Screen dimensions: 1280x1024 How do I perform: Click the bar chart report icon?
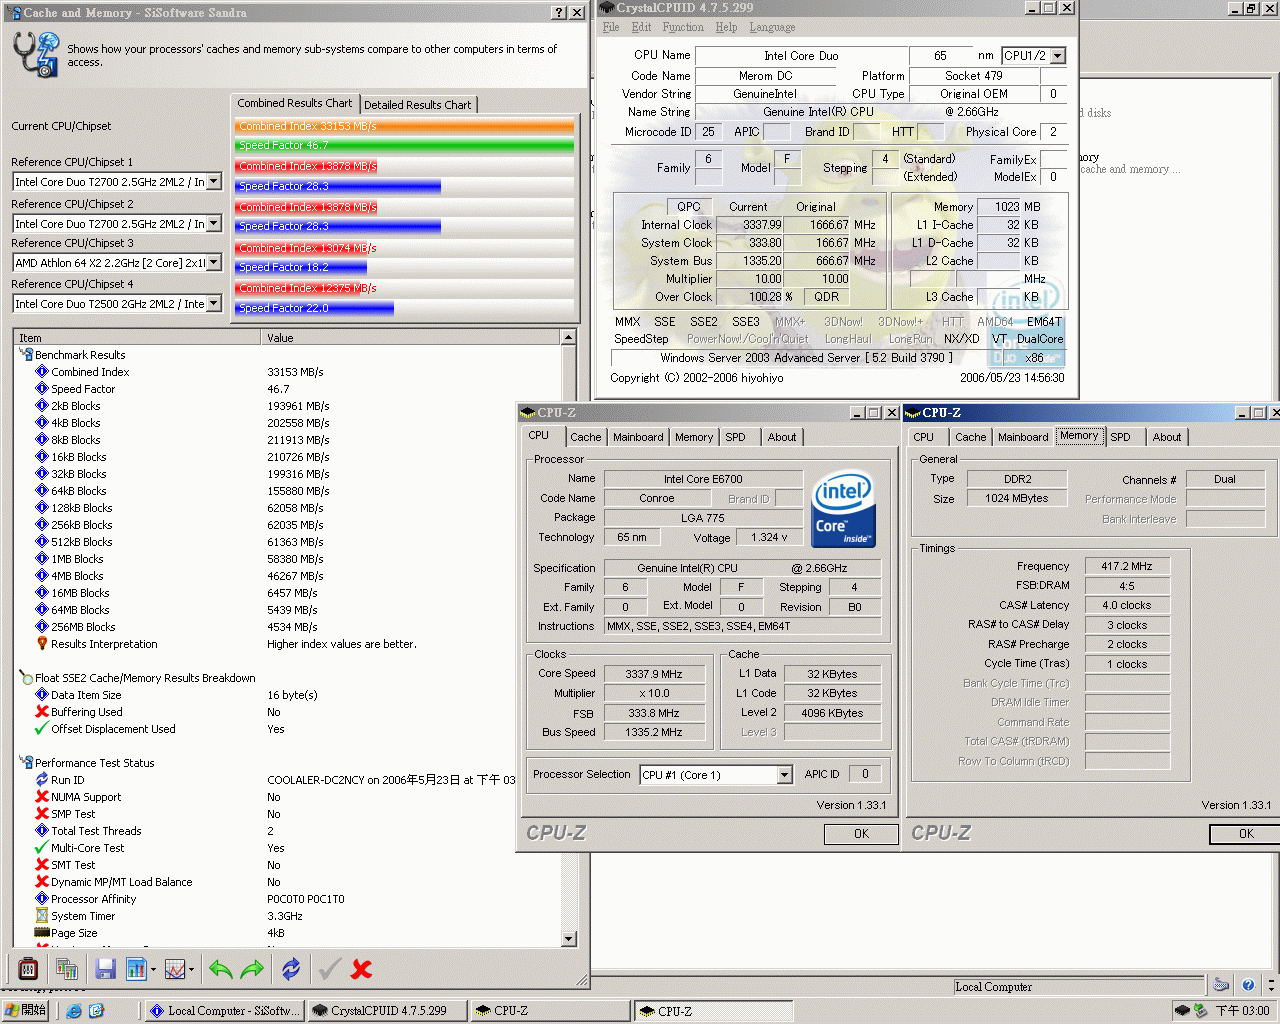135,968
